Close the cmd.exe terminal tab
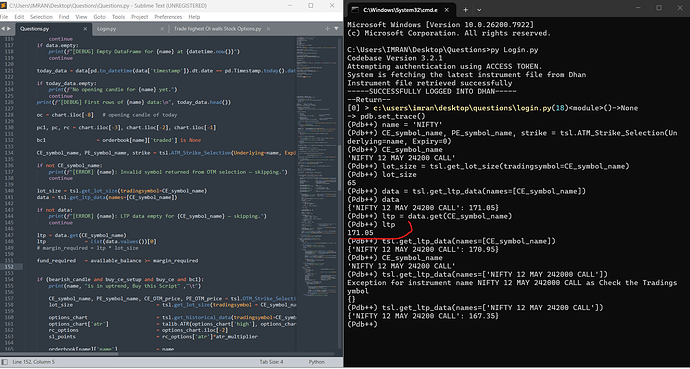This screenshot has height=369, width=690. pos(448,9)
